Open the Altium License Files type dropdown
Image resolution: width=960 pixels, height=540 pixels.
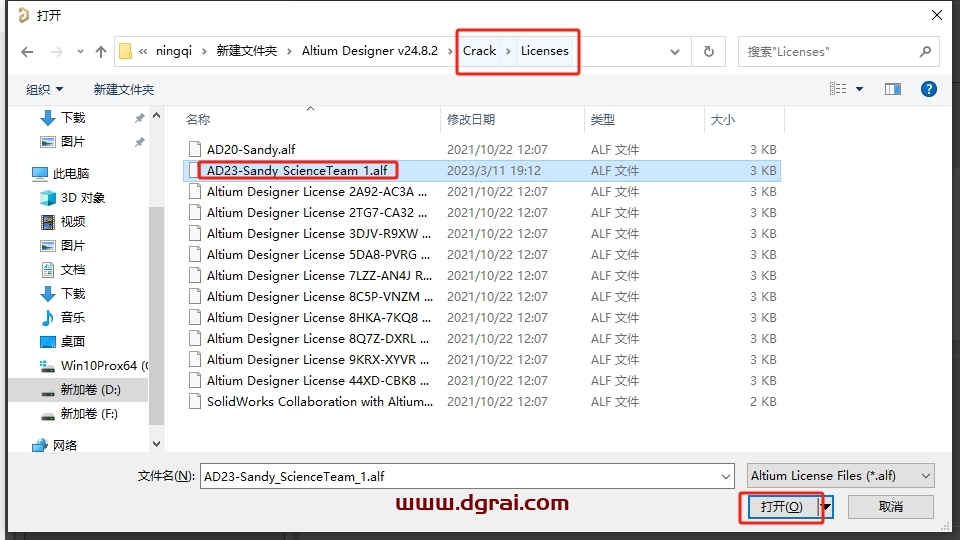click(841, 476)
